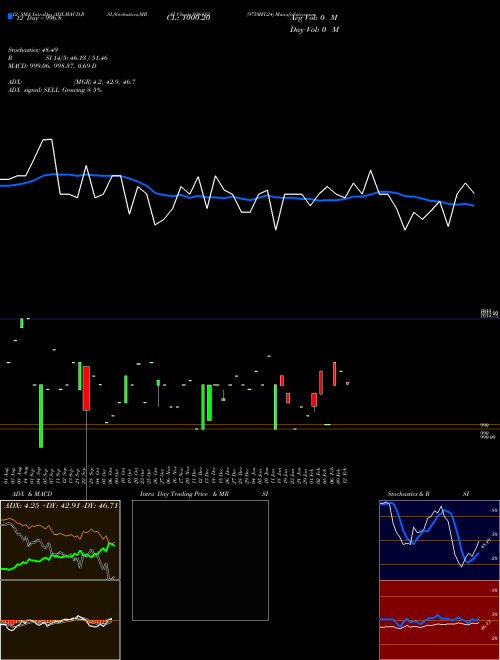
Task: Click the empty Intra Day Trading Price box
Action: pyautogui.click(x=200, y=560)
